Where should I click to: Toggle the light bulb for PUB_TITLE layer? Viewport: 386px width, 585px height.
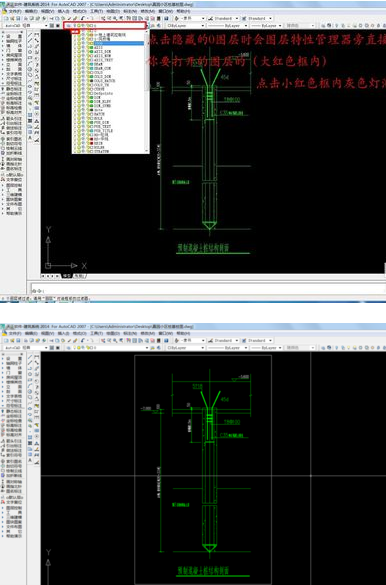(x=75, y=131)
